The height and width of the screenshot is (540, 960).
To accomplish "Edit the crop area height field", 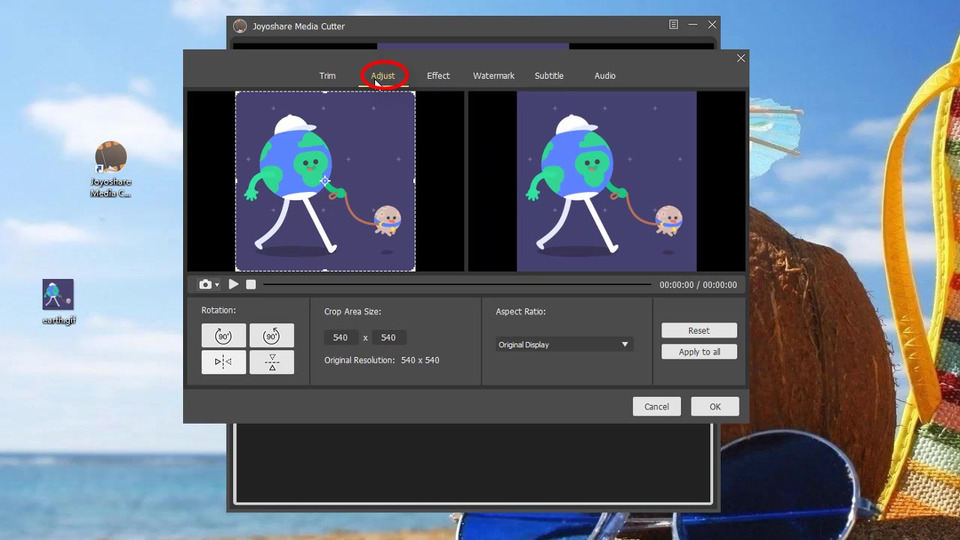I will pos(389,337).
